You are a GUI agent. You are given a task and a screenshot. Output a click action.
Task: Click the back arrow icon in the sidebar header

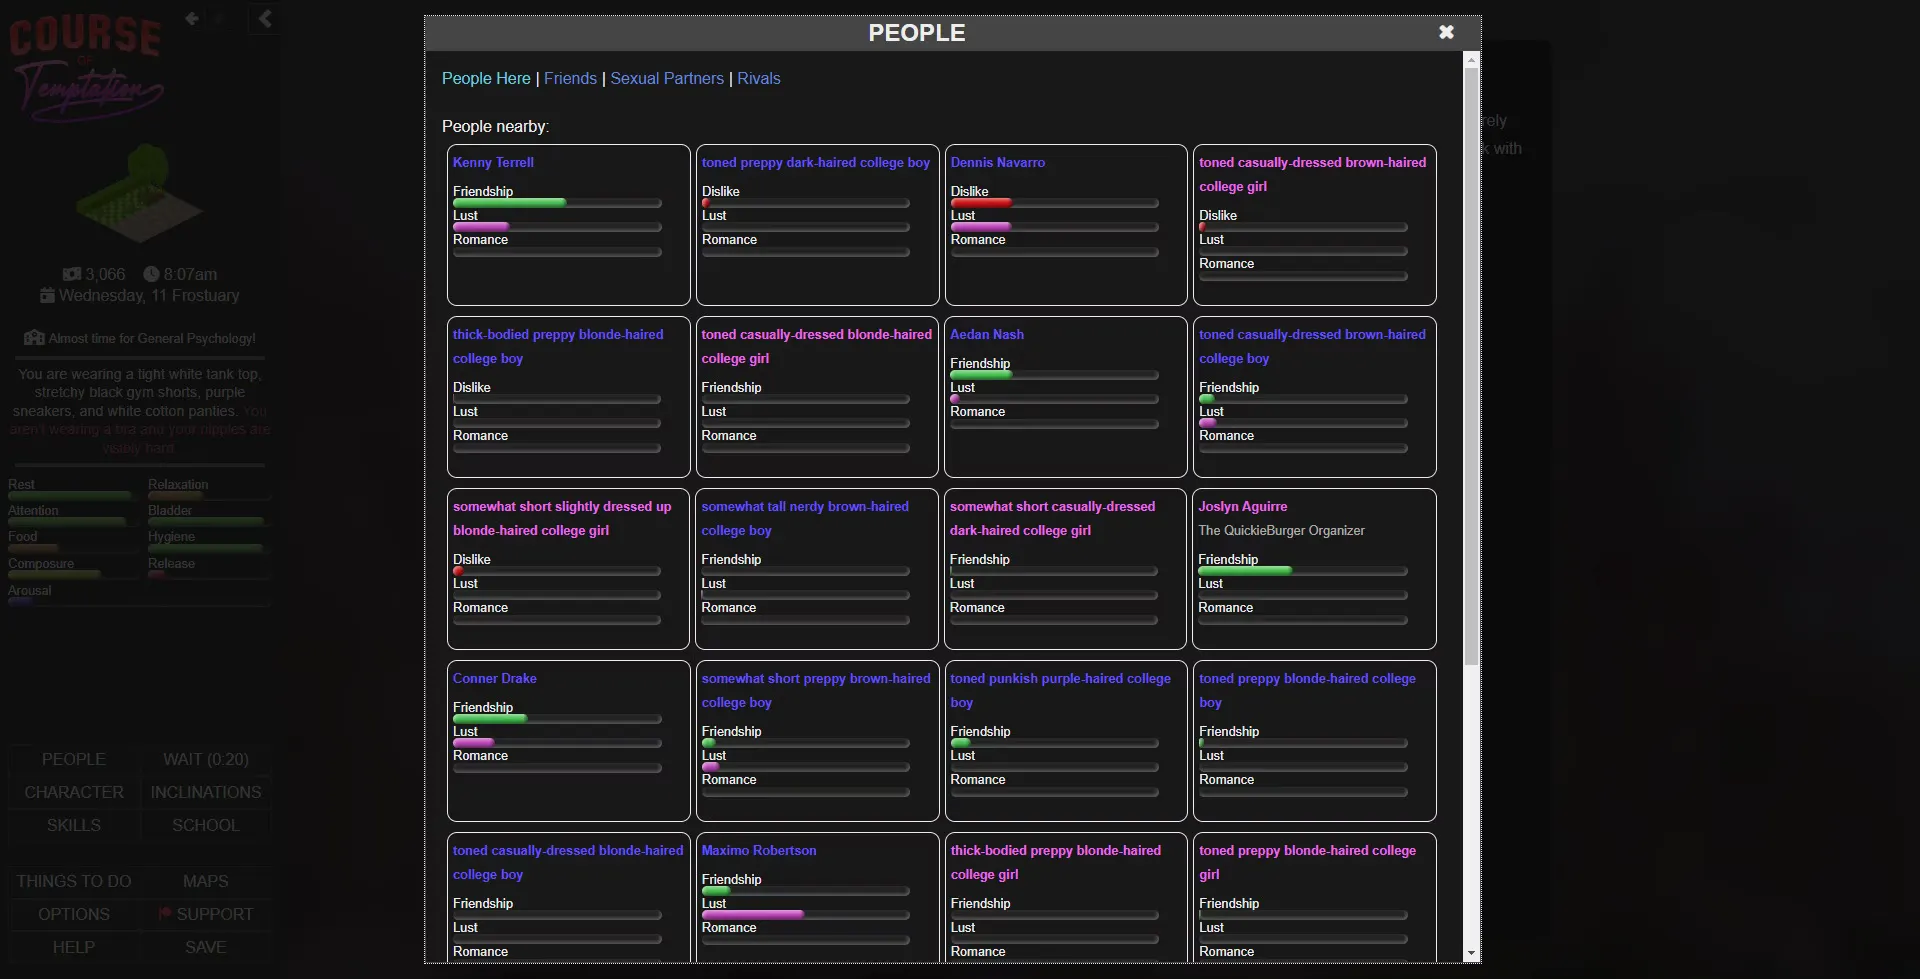click(192, 18)
